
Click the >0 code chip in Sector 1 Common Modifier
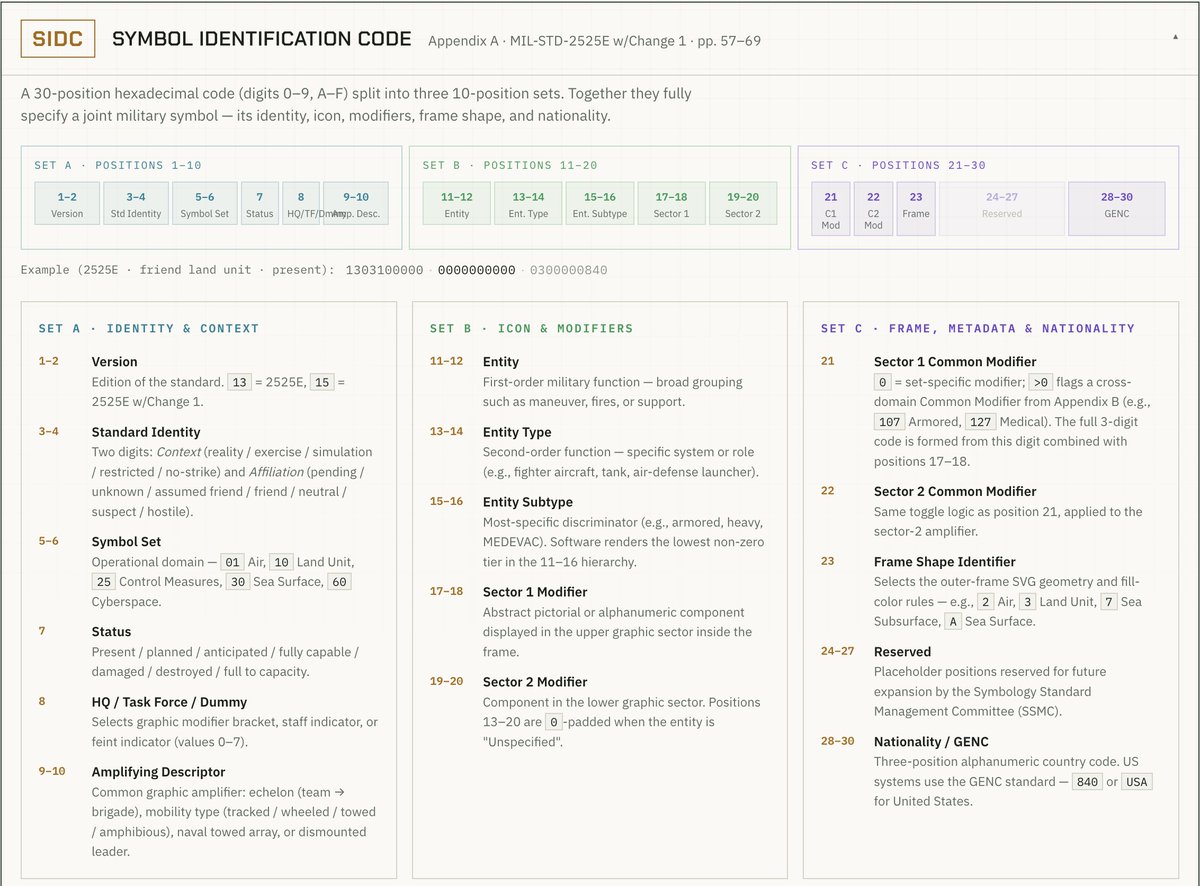point(1040,382)
